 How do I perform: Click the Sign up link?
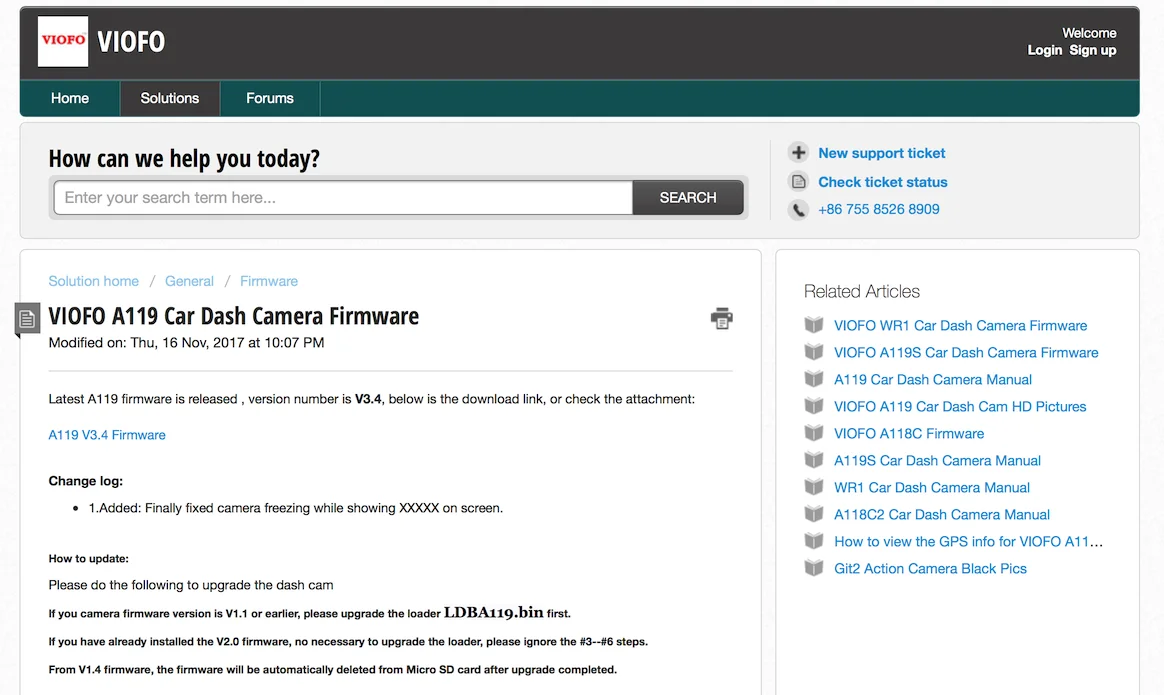[1093, 50]
